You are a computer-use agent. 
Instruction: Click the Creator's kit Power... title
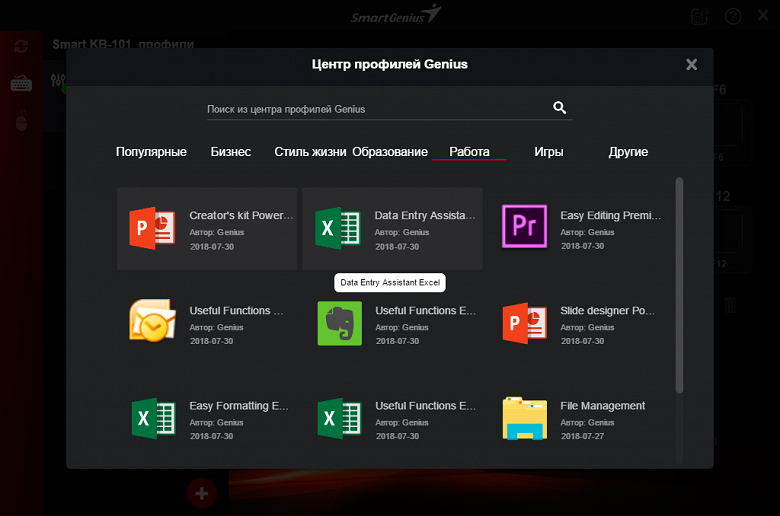(x=241, y=215)
